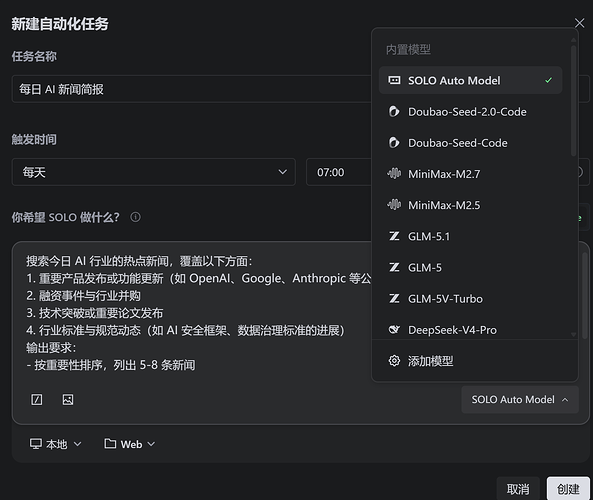
Task: Open the 每天 frequency dropdown
Action: (x=154, y=172)
